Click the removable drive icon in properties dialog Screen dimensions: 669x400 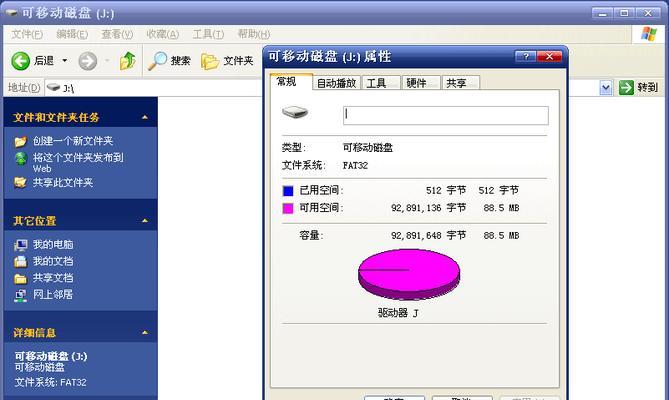point(295,113)
